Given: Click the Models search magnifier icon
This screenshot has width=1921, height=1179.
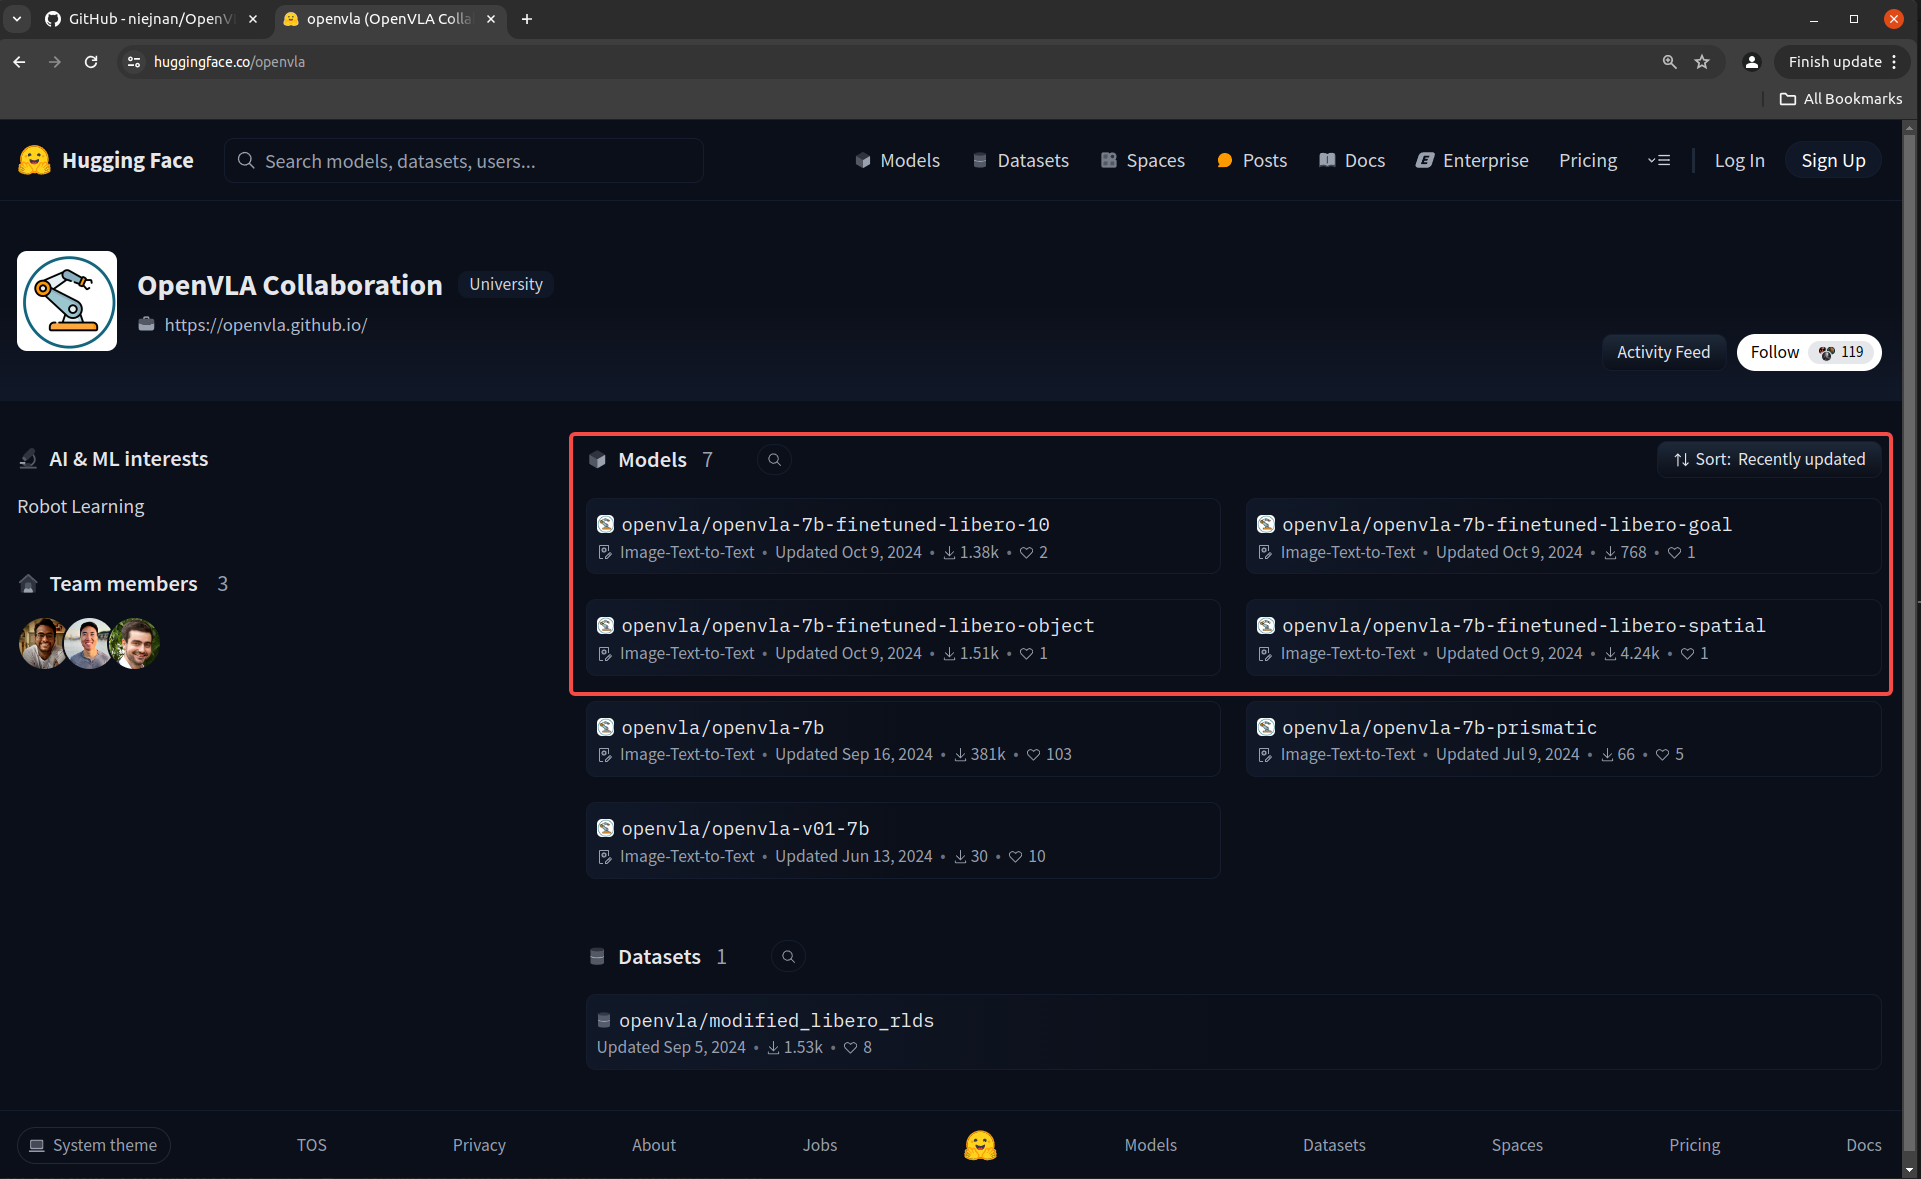Looking at the screenshot, I should click(x=774, y=460).
